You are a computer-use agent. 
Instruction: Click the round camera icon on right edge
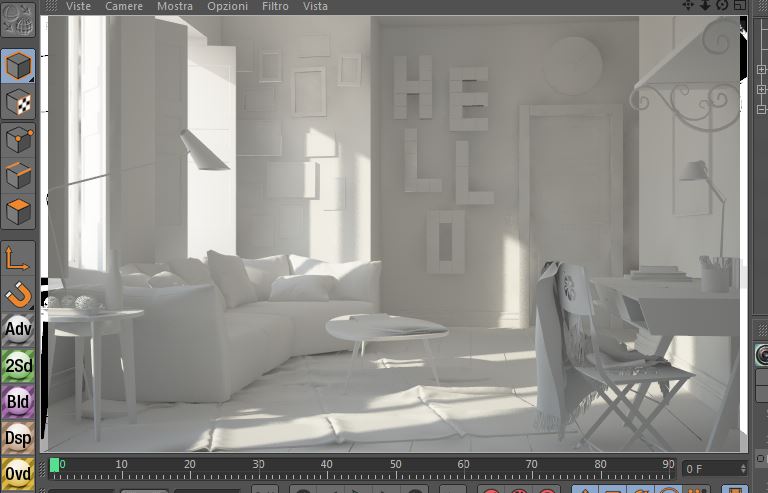tap(762, 355)
